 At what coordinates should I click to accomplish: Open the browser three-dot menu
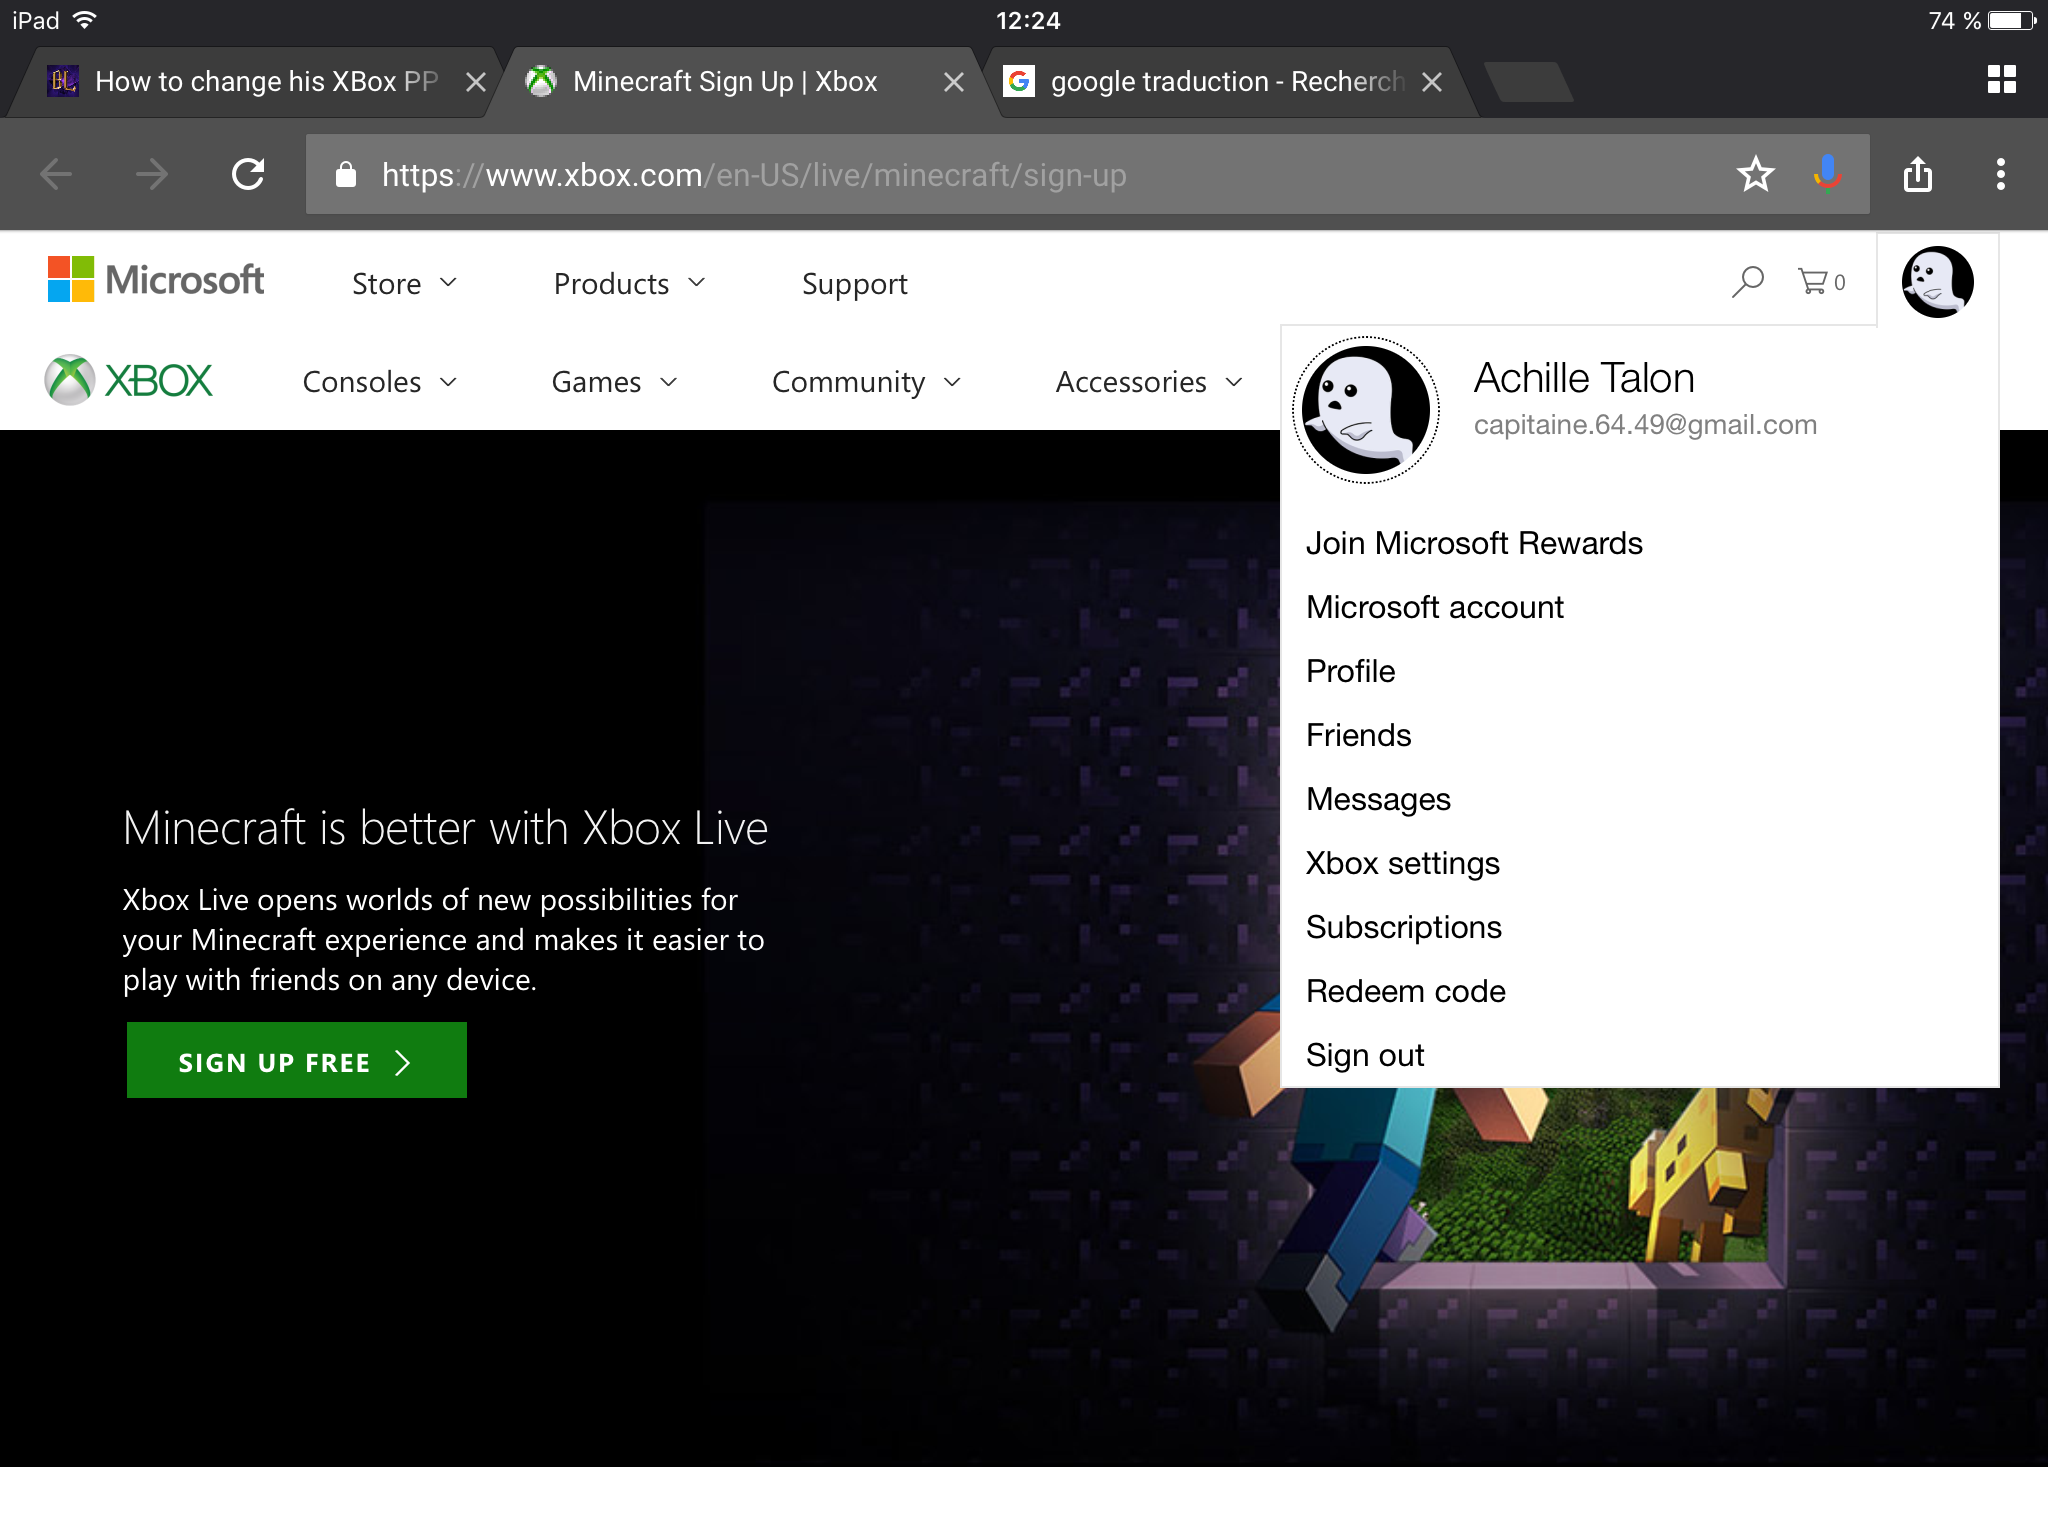pyautogui.click(x=2001, y=174)
